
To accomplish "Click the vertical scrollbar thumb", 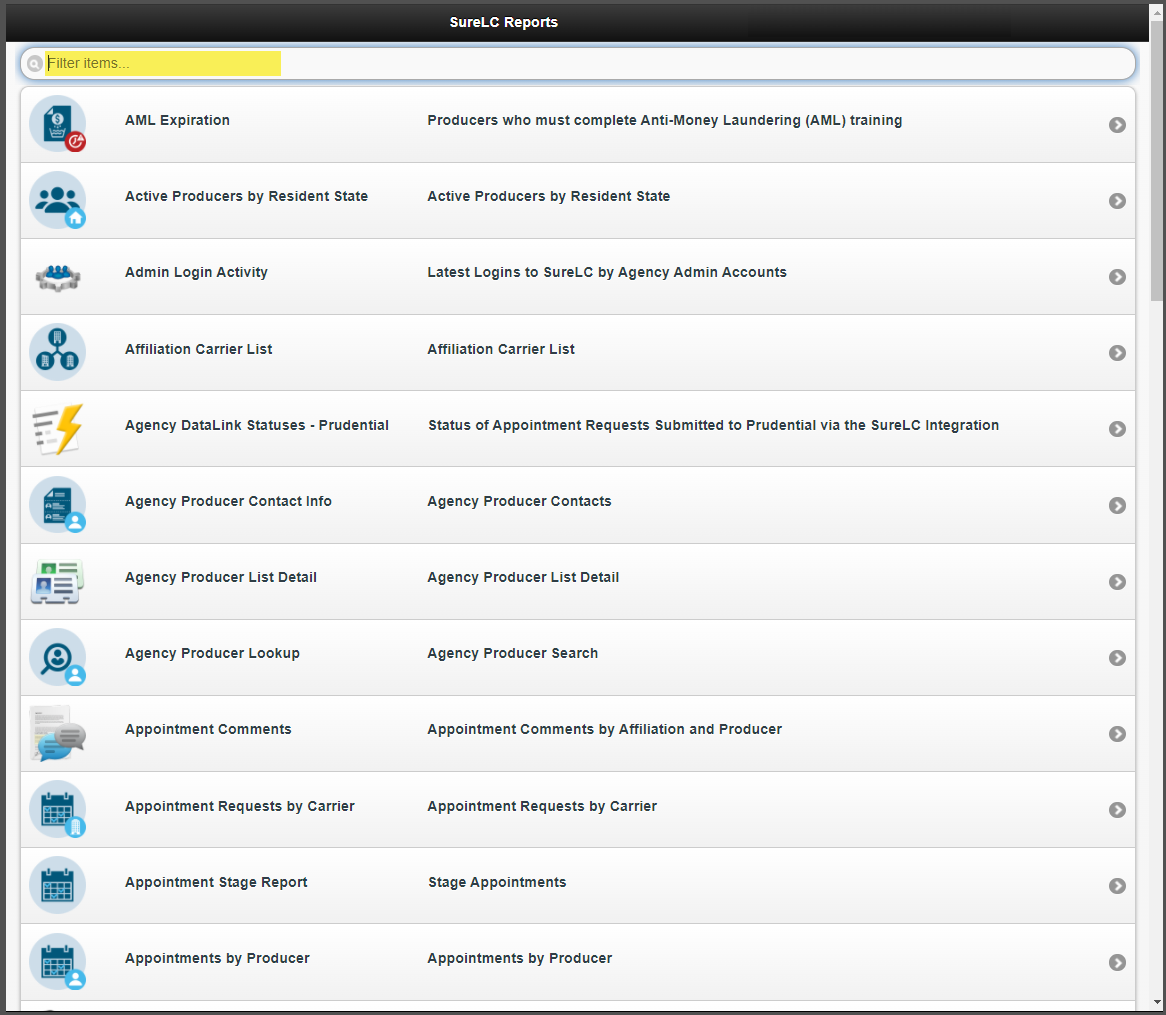I will [1156, 160].
